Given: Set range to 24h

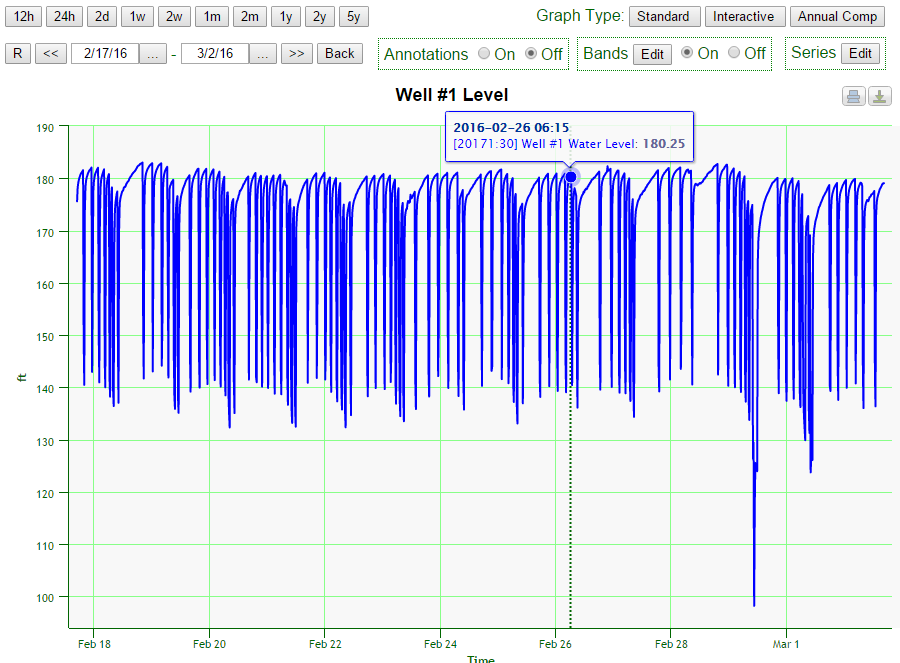Looking at the screenshot, I should pos(64,17).
